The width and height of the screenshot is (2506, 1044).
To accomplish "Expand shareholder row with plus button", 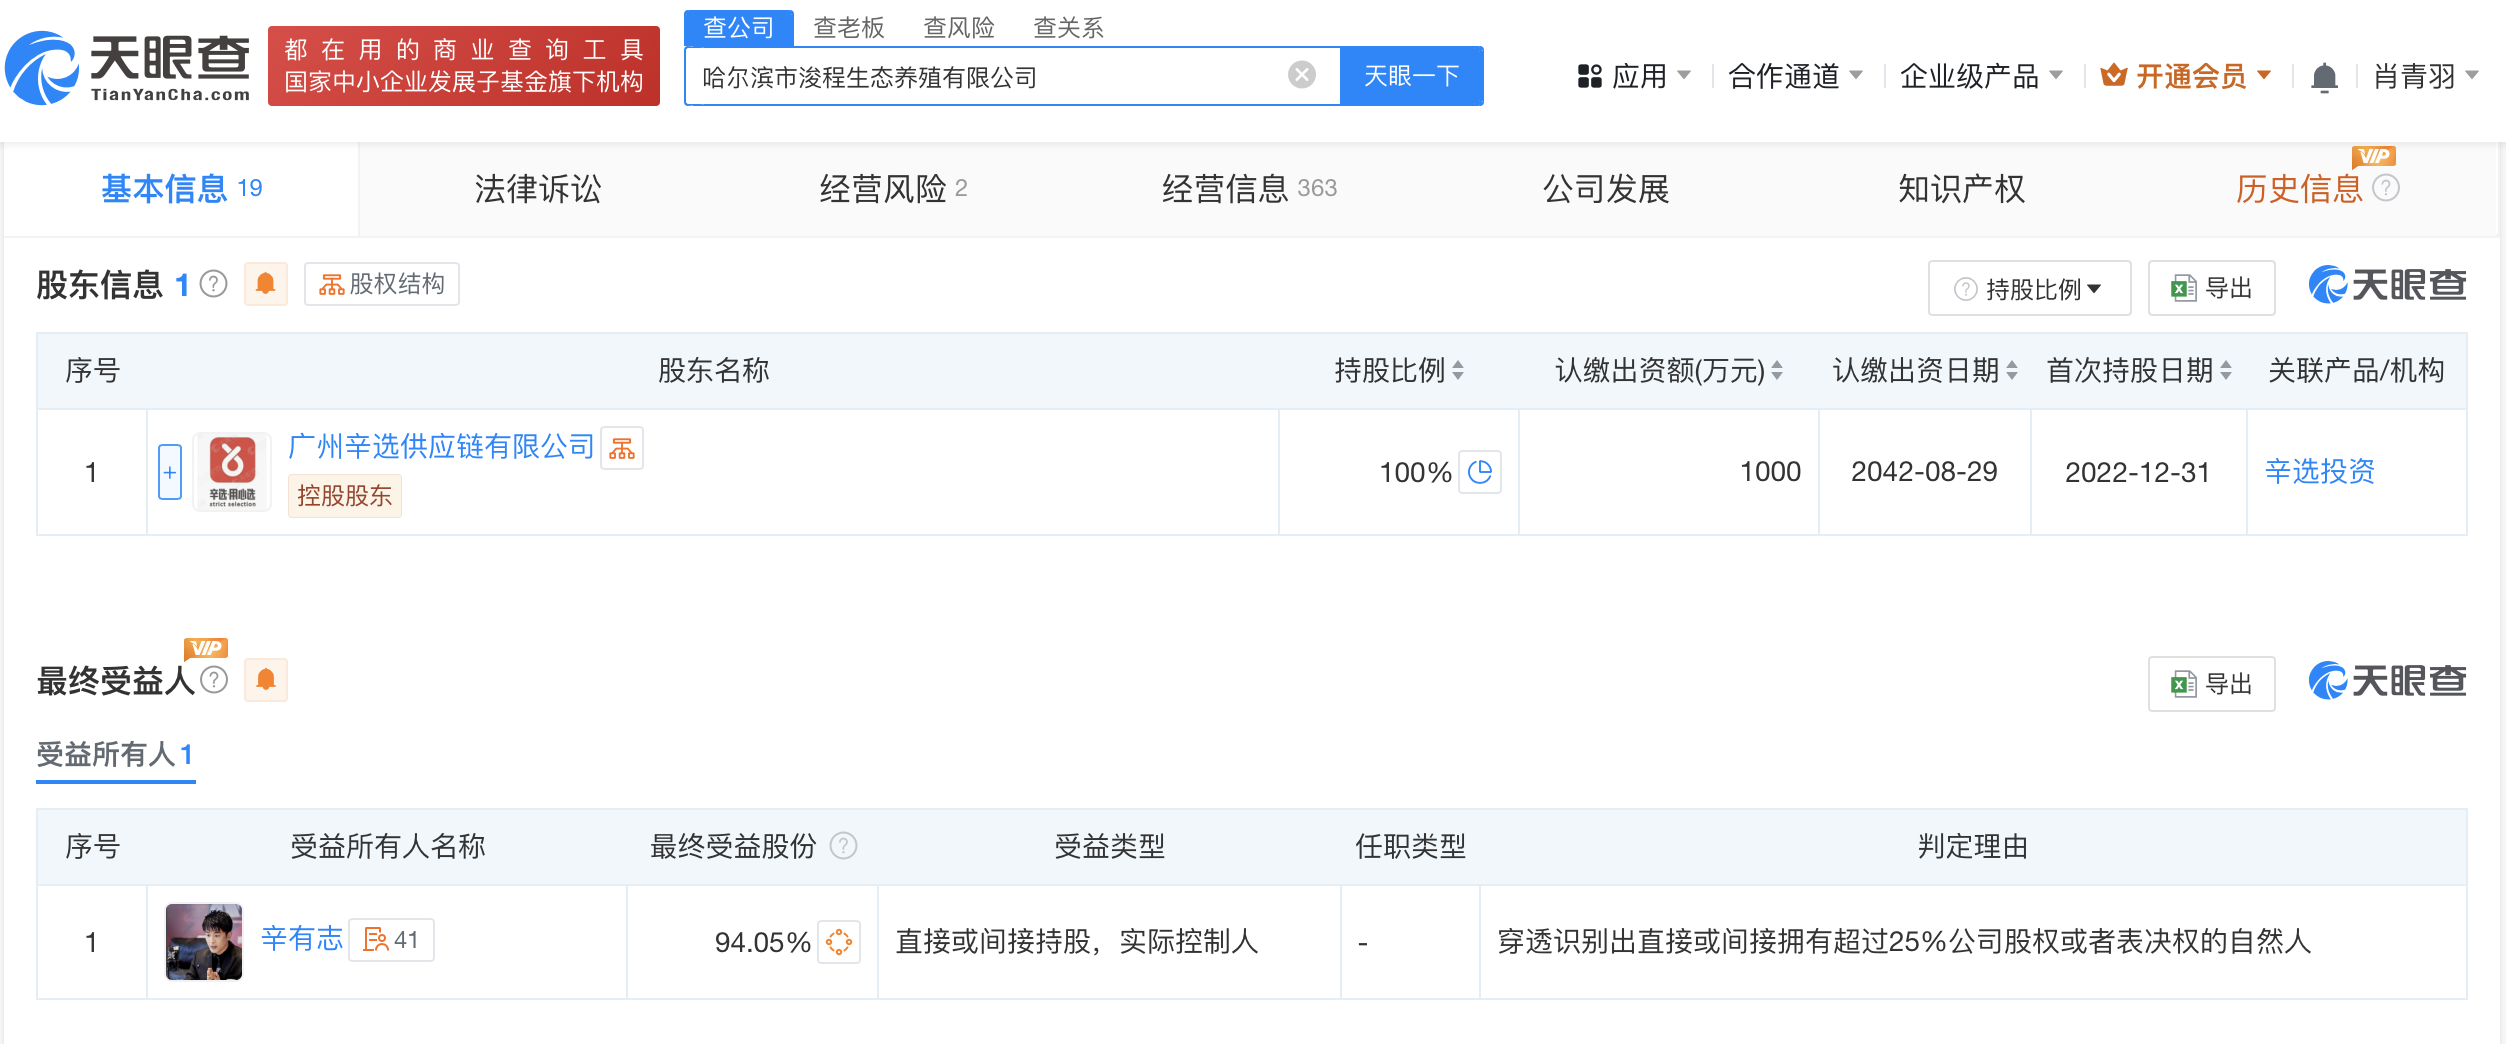I will [170, 472].
